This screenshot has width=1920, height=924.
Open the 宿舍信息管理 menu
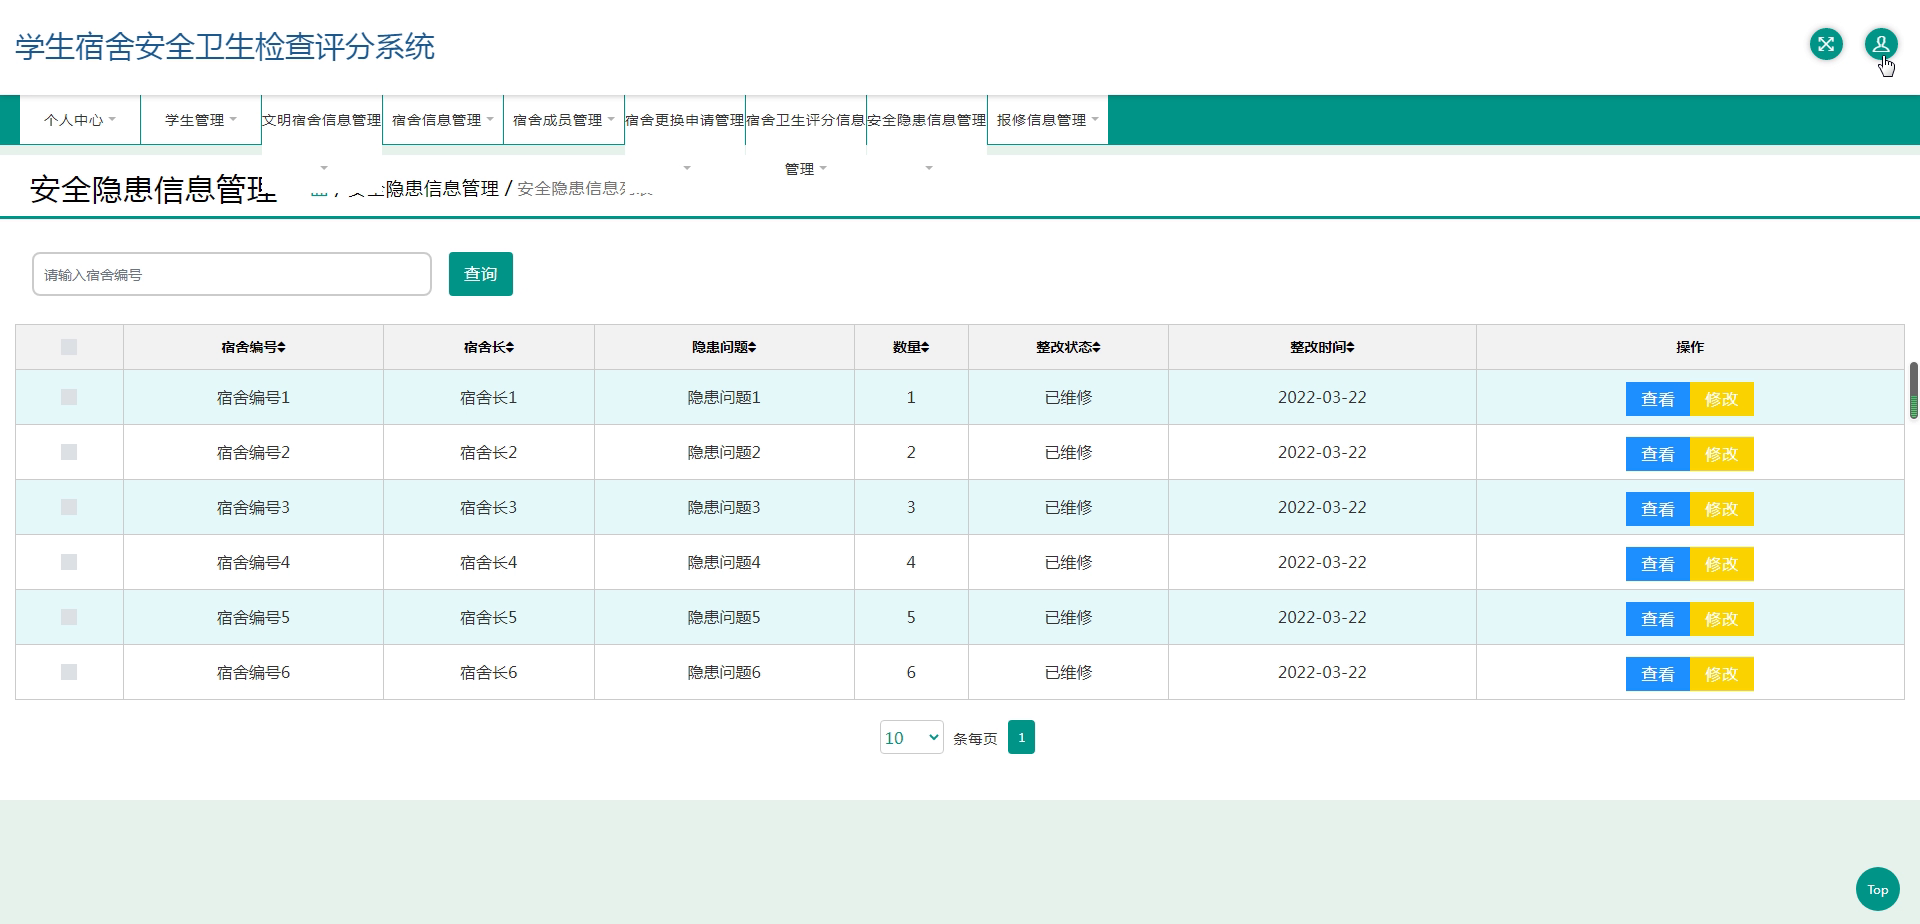[x=443, y=120]
